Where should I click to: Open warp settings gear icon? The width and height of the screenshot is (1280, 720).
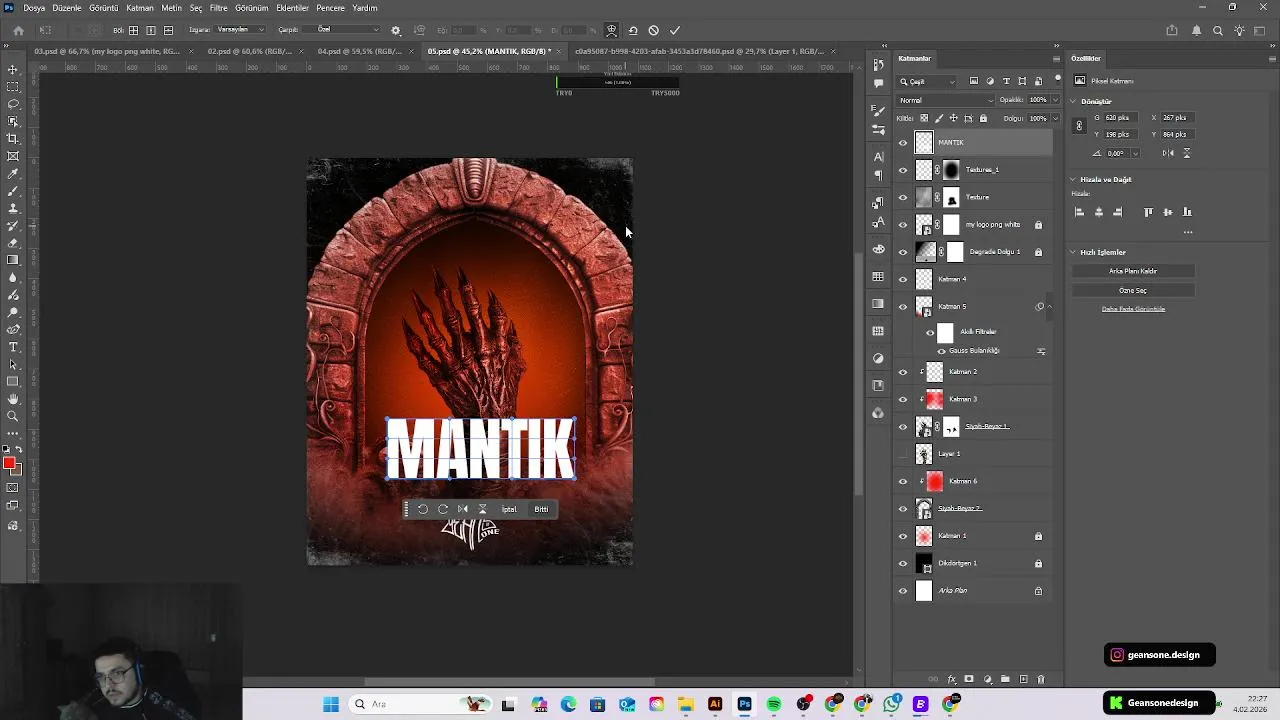tap(396, 30)
